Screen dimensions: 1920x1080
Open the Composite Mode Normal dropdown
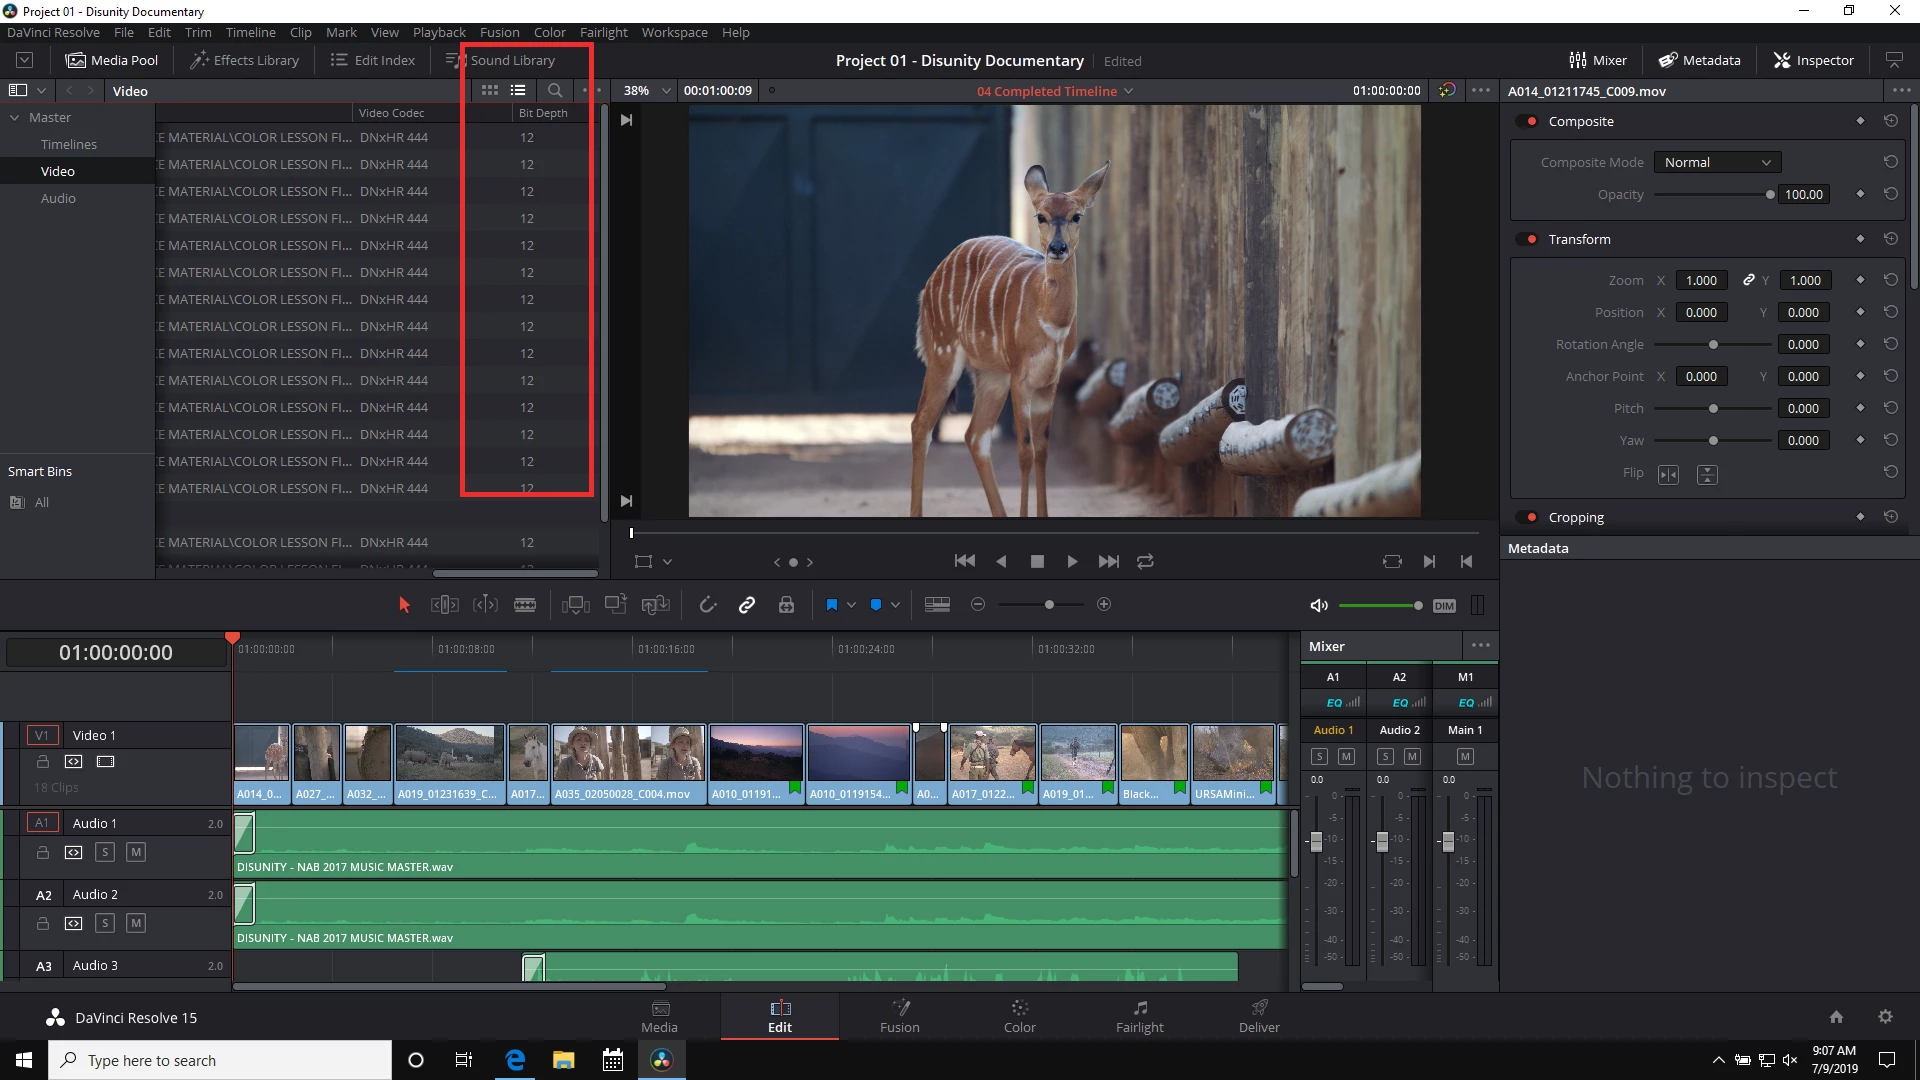click(x=1716, y=162)
